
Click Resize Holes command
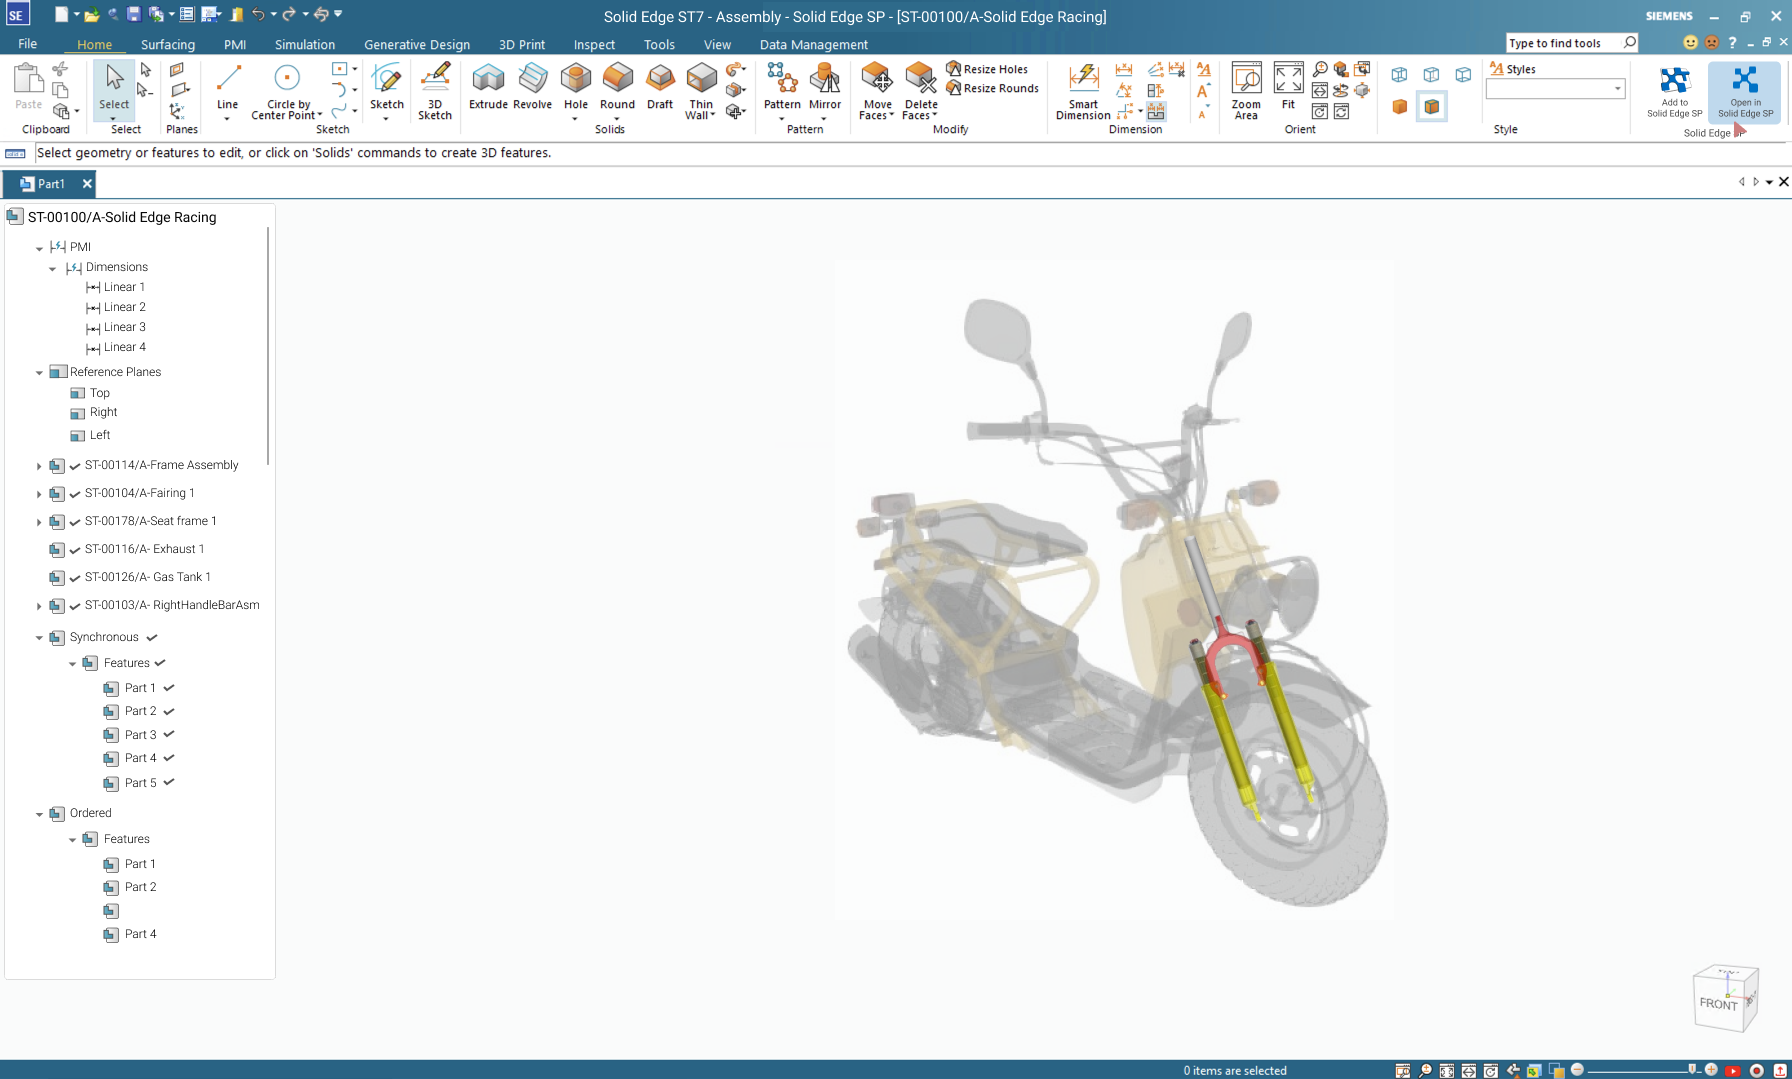point(987,69)
